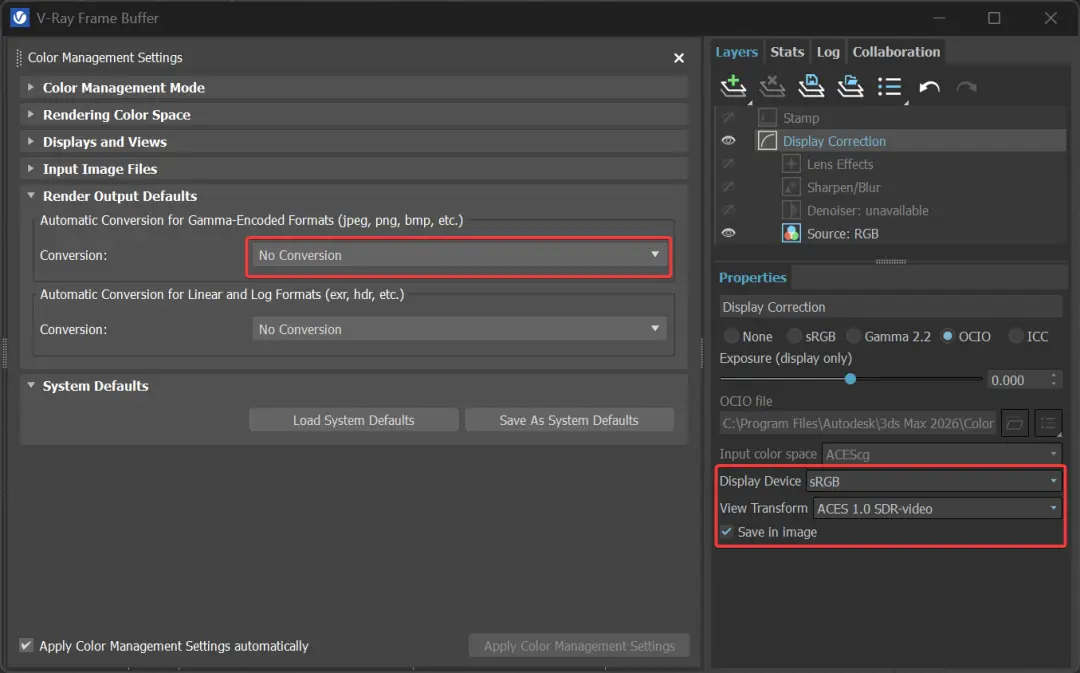Open the Display Device dropdown
Viewport: 1080px width, 673px height.
933,481
